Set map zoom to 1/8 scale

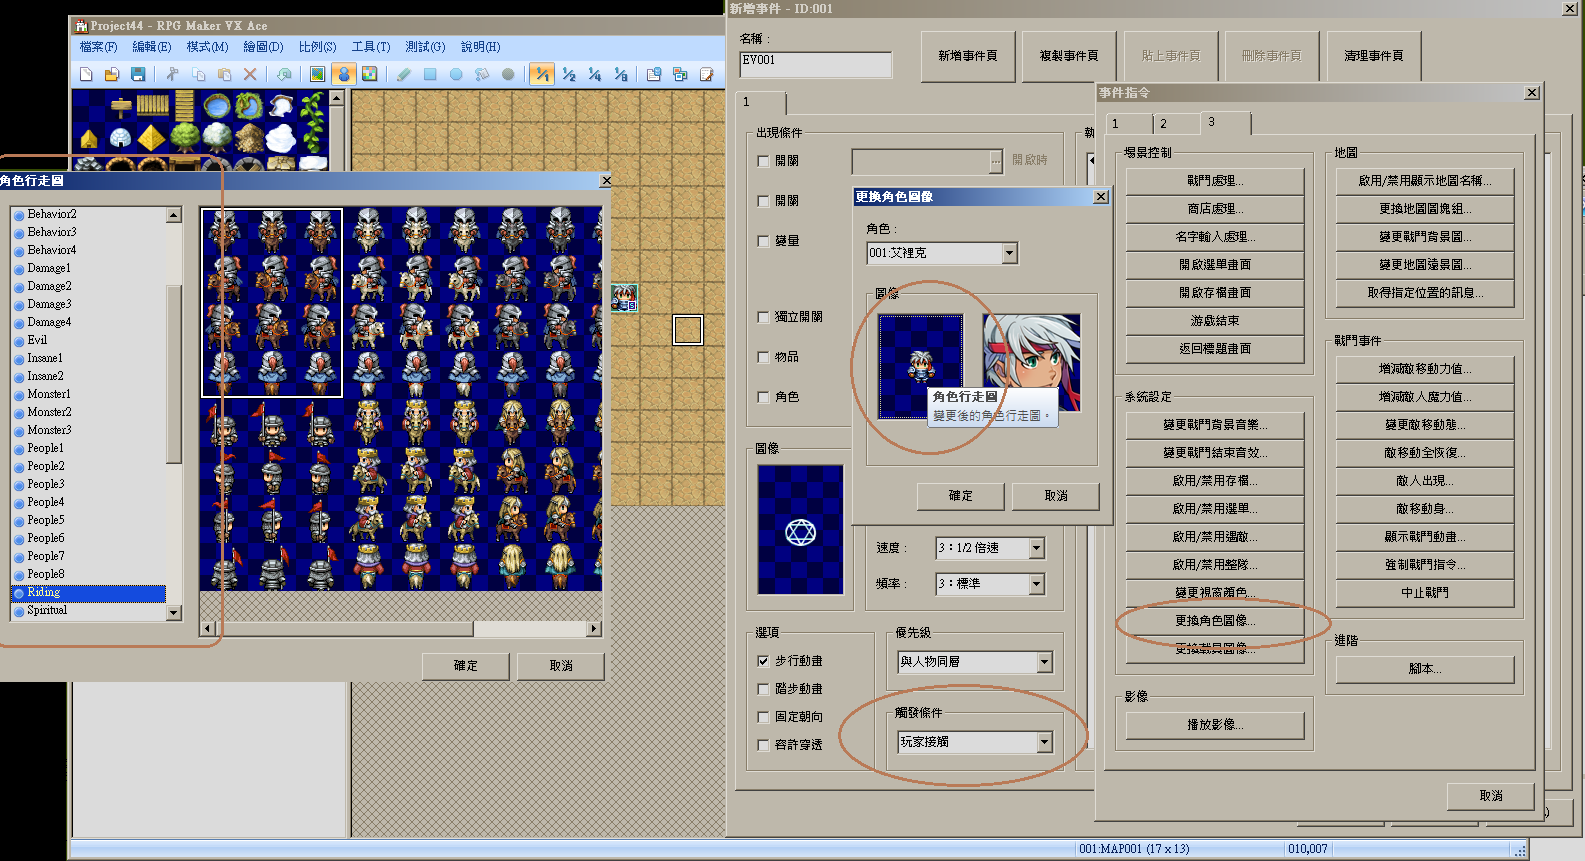(621, 74)
